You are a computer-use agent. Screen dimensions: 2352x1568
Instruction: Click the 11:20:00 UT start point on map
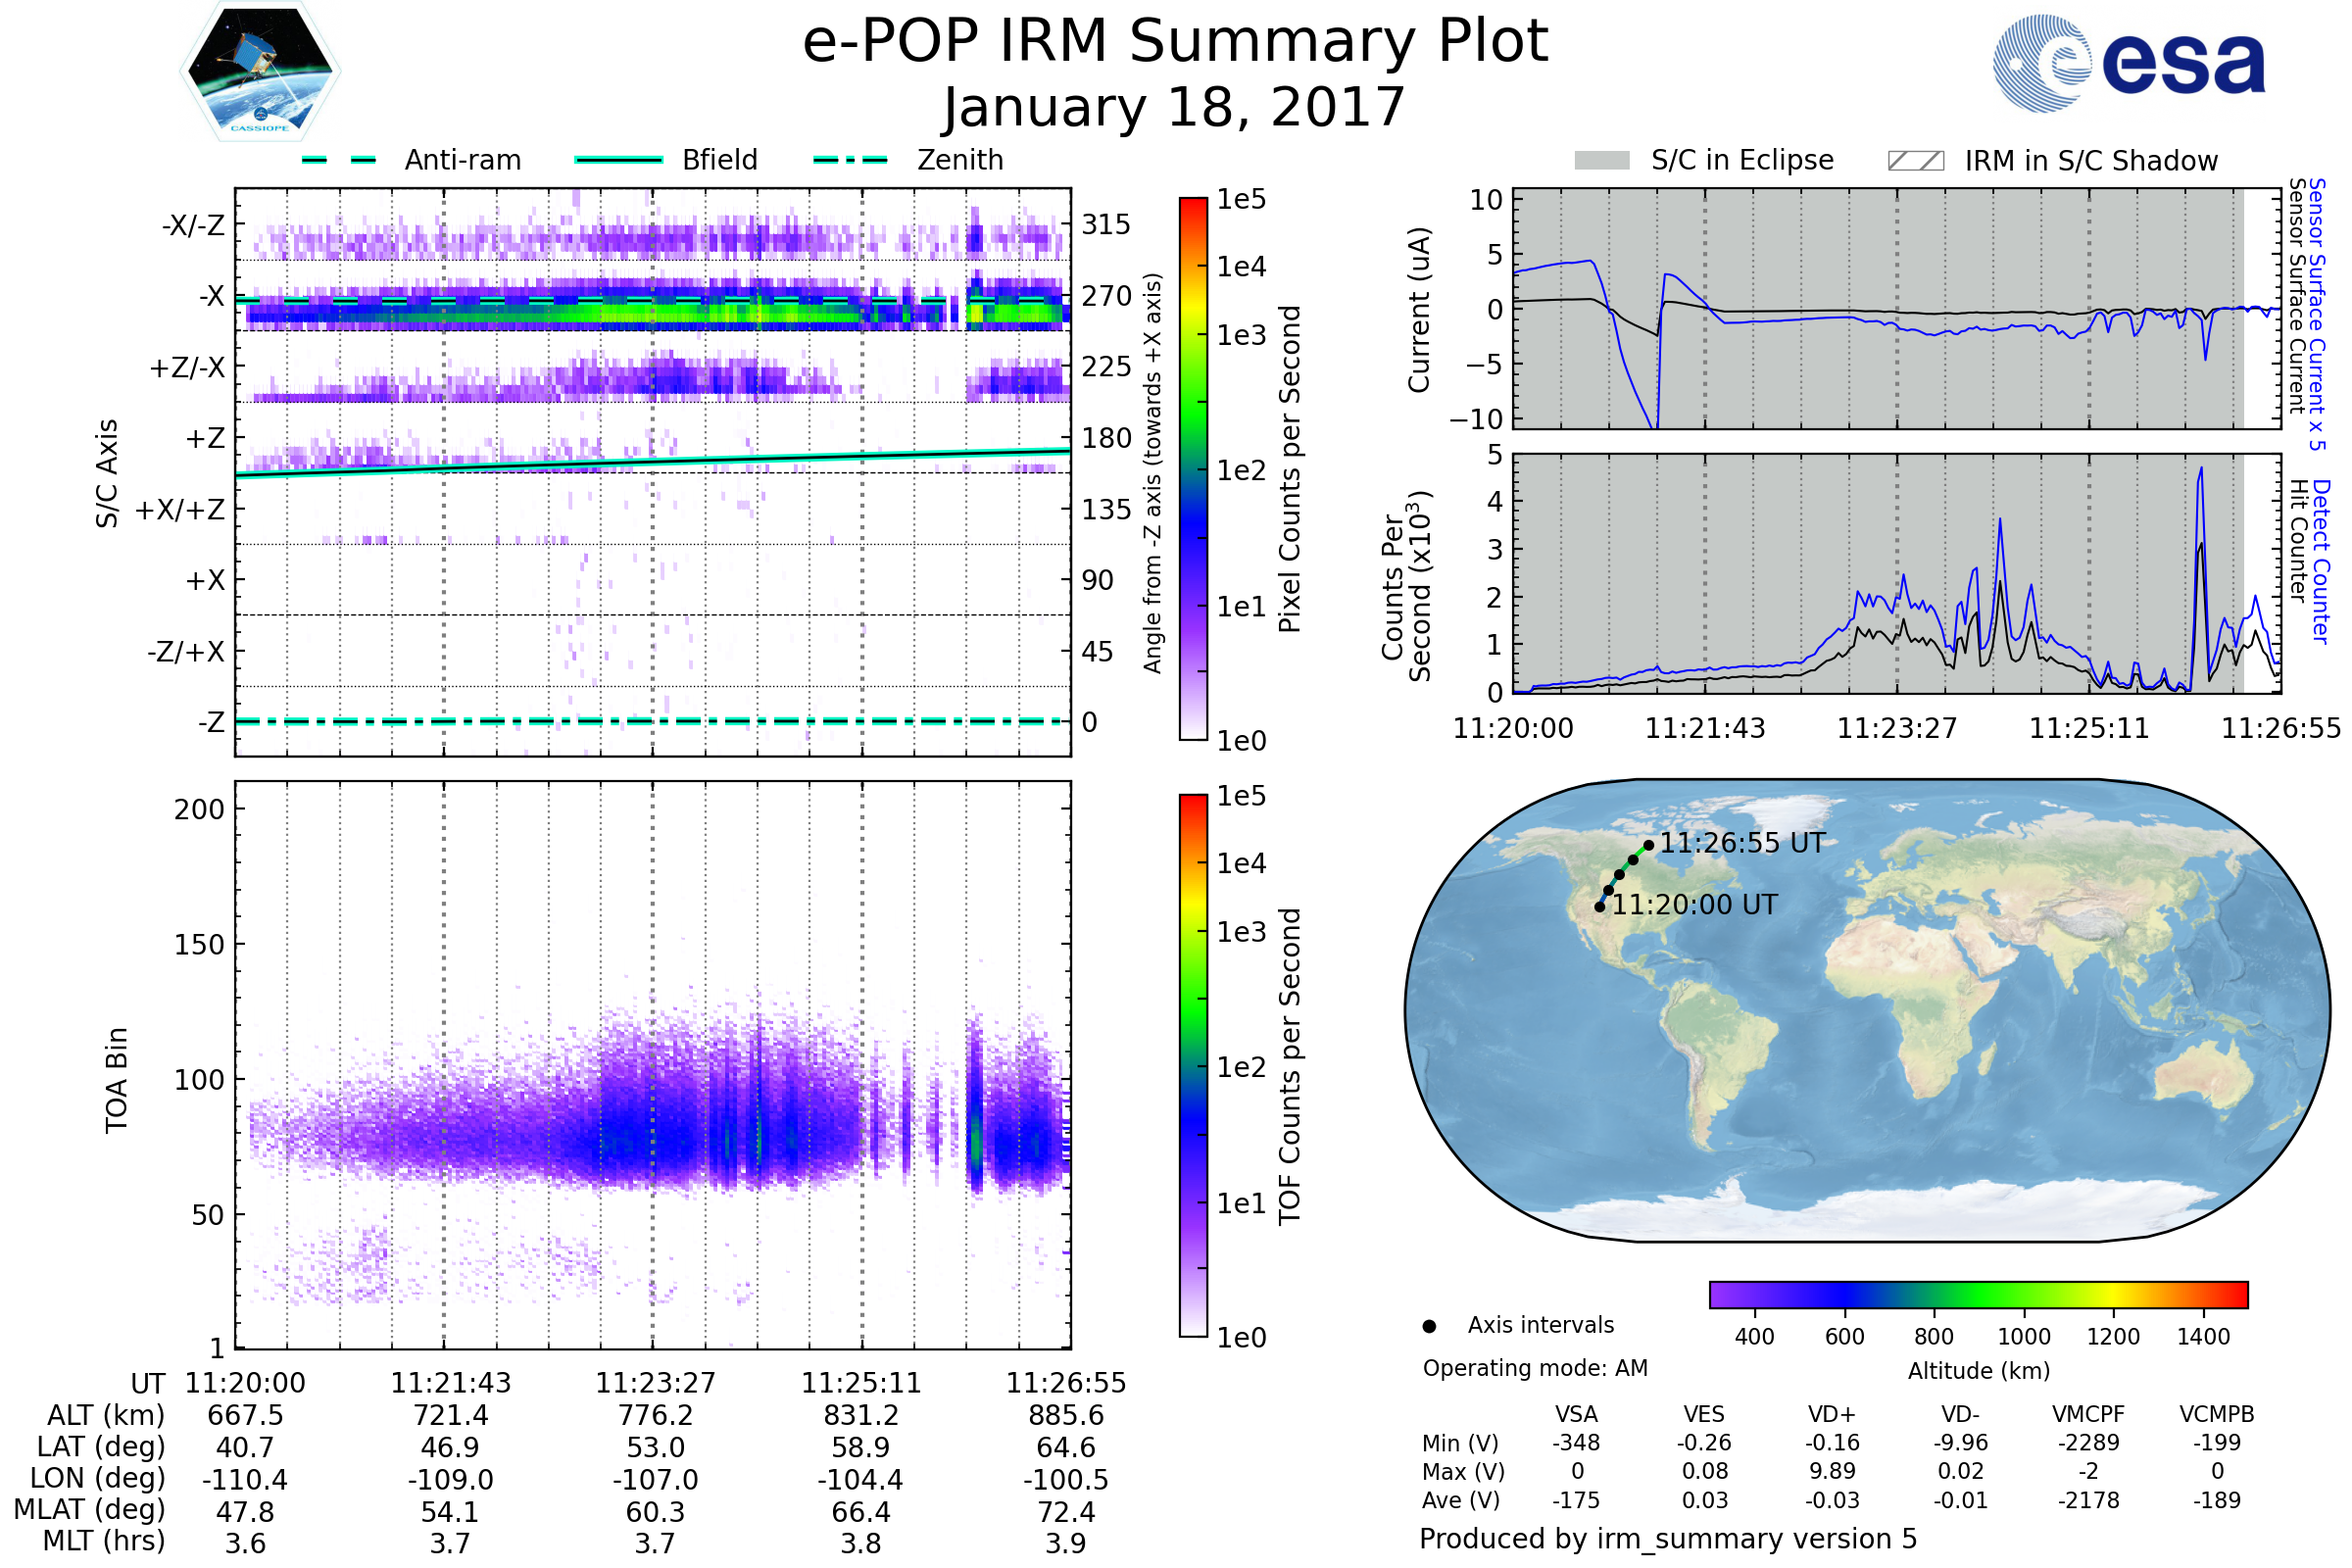[1599, 907]
